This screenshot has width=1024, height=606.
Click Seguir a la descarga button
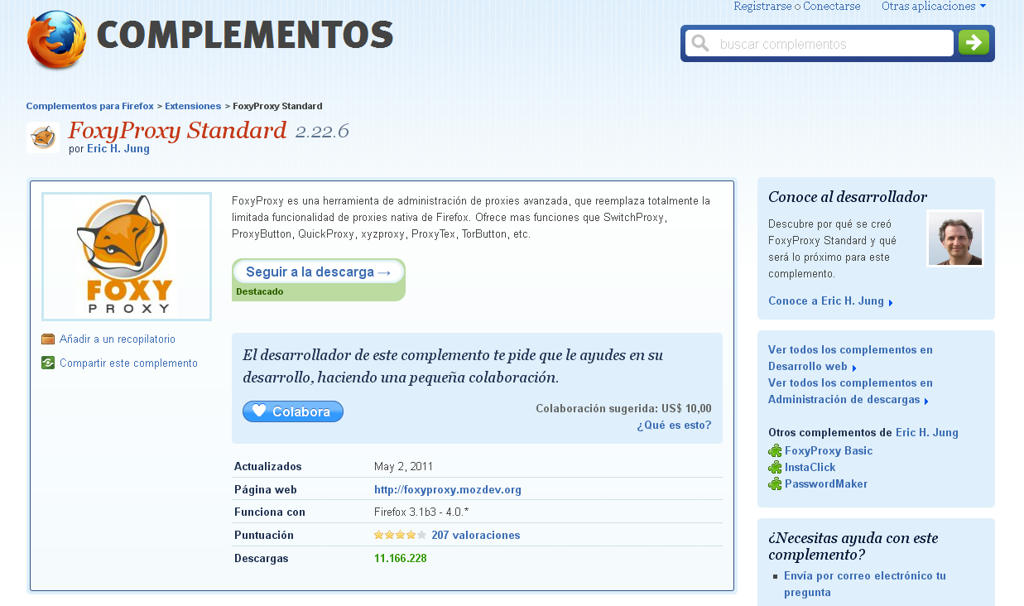pyautogui.click(x=318, y=272)
